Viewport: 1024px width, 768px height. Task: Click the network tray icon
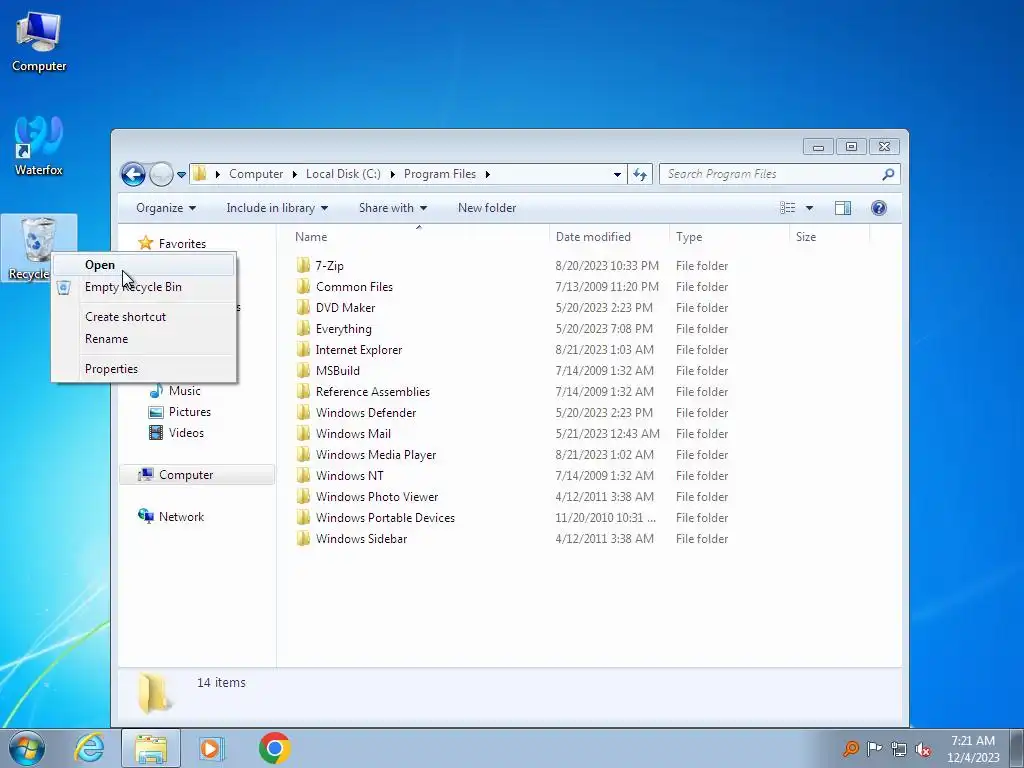899,748
